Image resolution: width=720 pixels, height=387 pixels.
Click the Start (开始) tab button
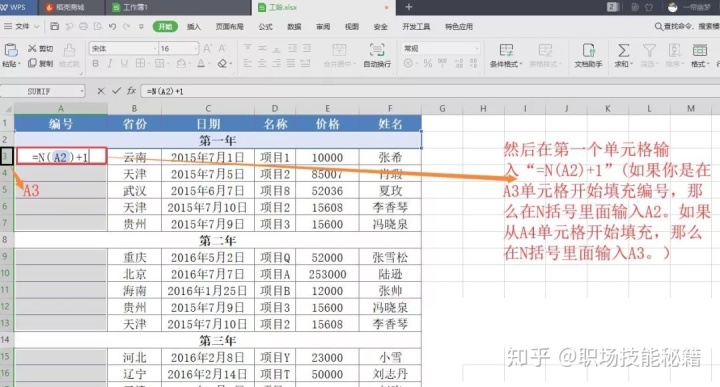[x=165, y=27]
